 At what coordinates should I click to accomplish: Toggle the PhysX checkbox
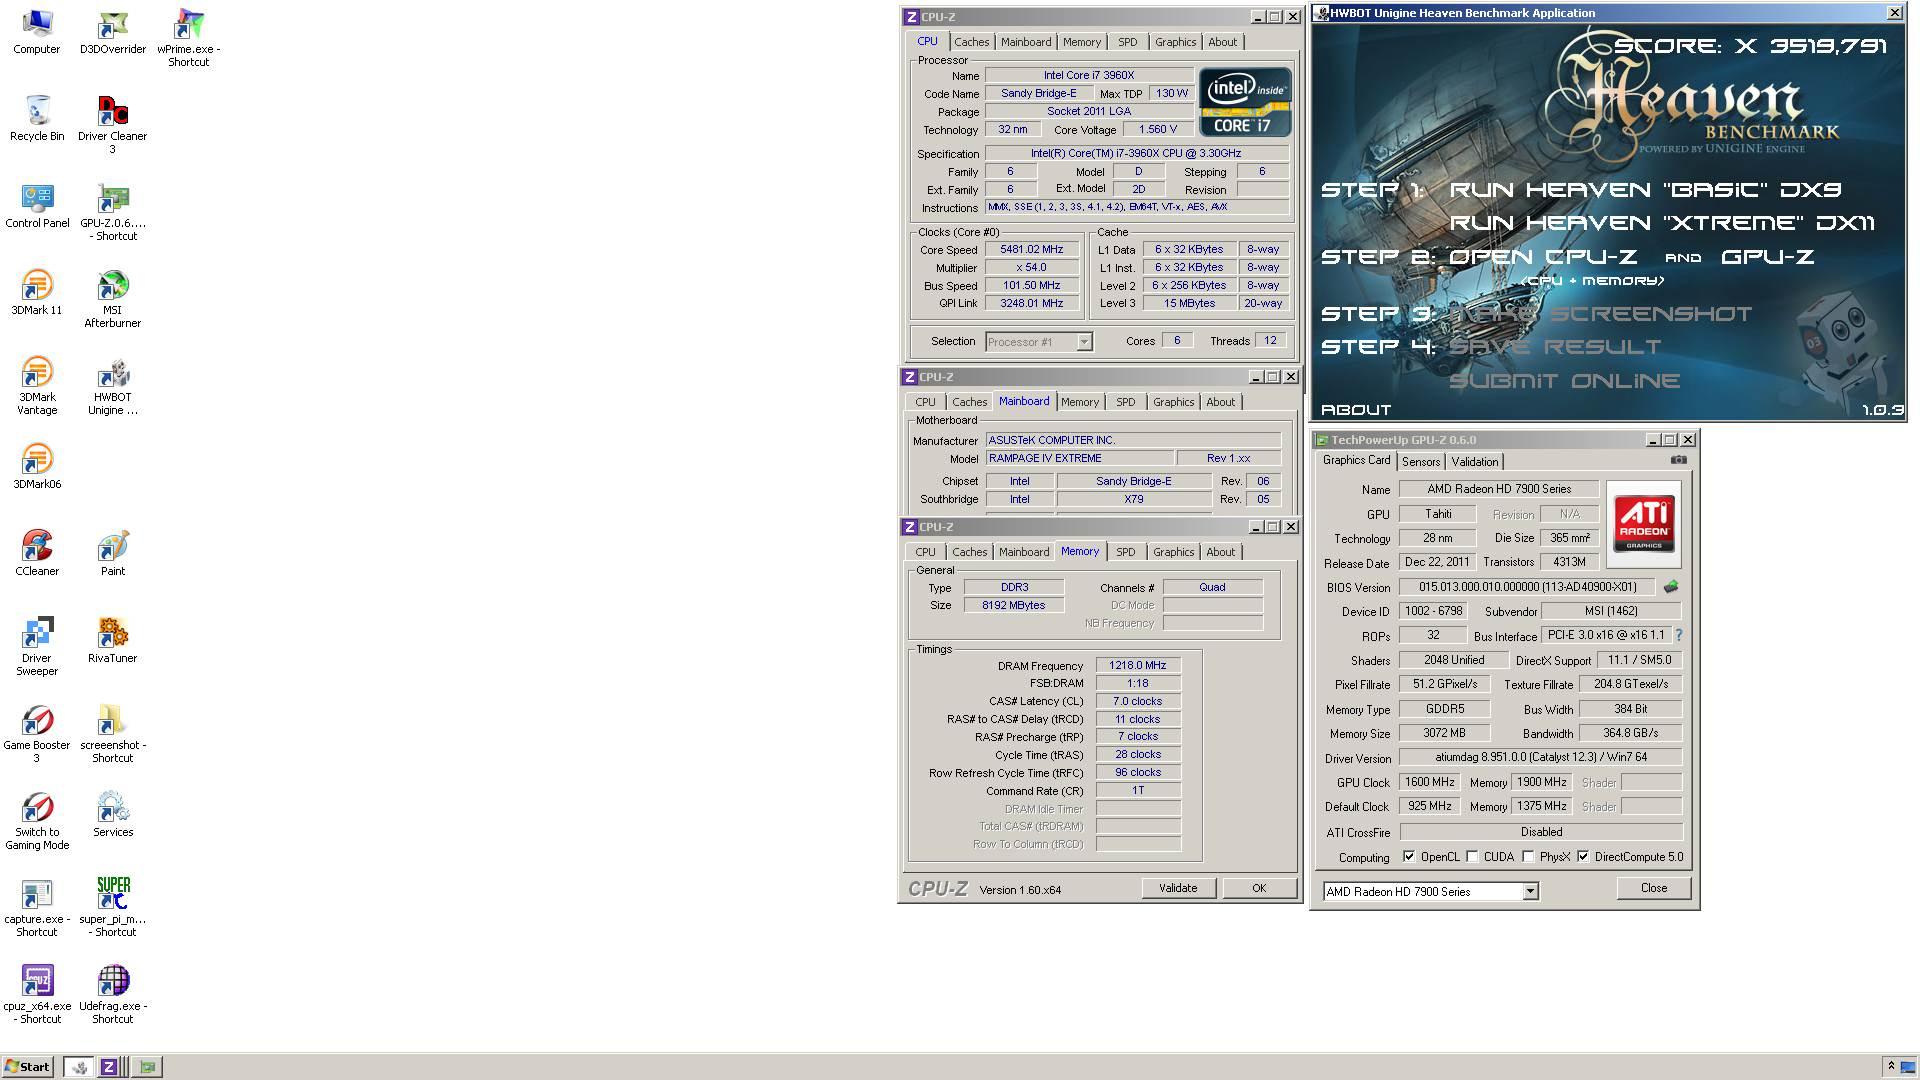(x=1528, y=857)
